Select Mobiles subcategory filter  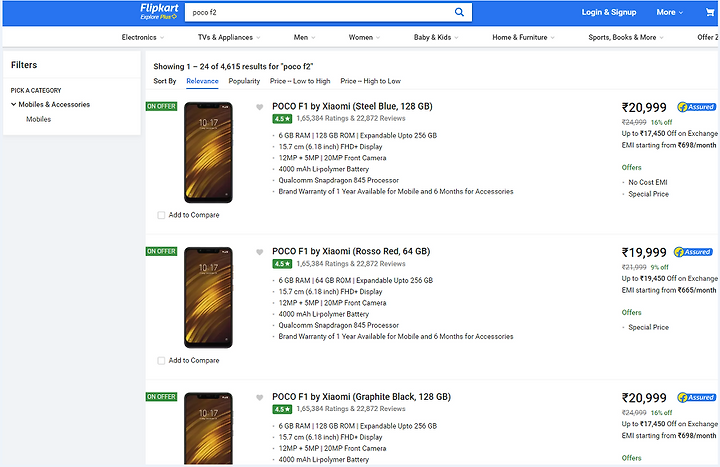(39, 119)
